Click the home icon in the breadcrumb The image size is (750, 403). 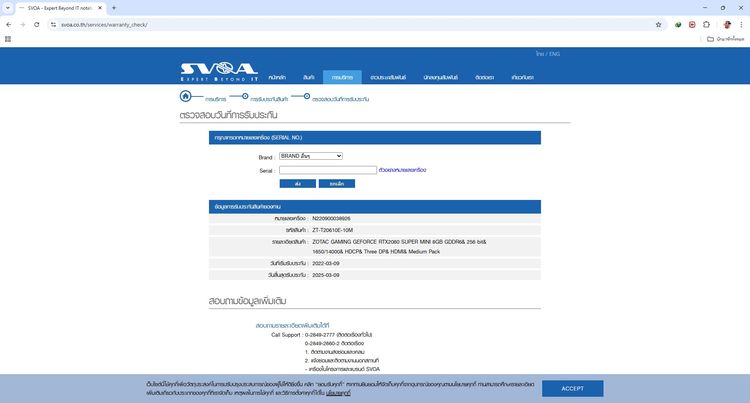point(185,97)
